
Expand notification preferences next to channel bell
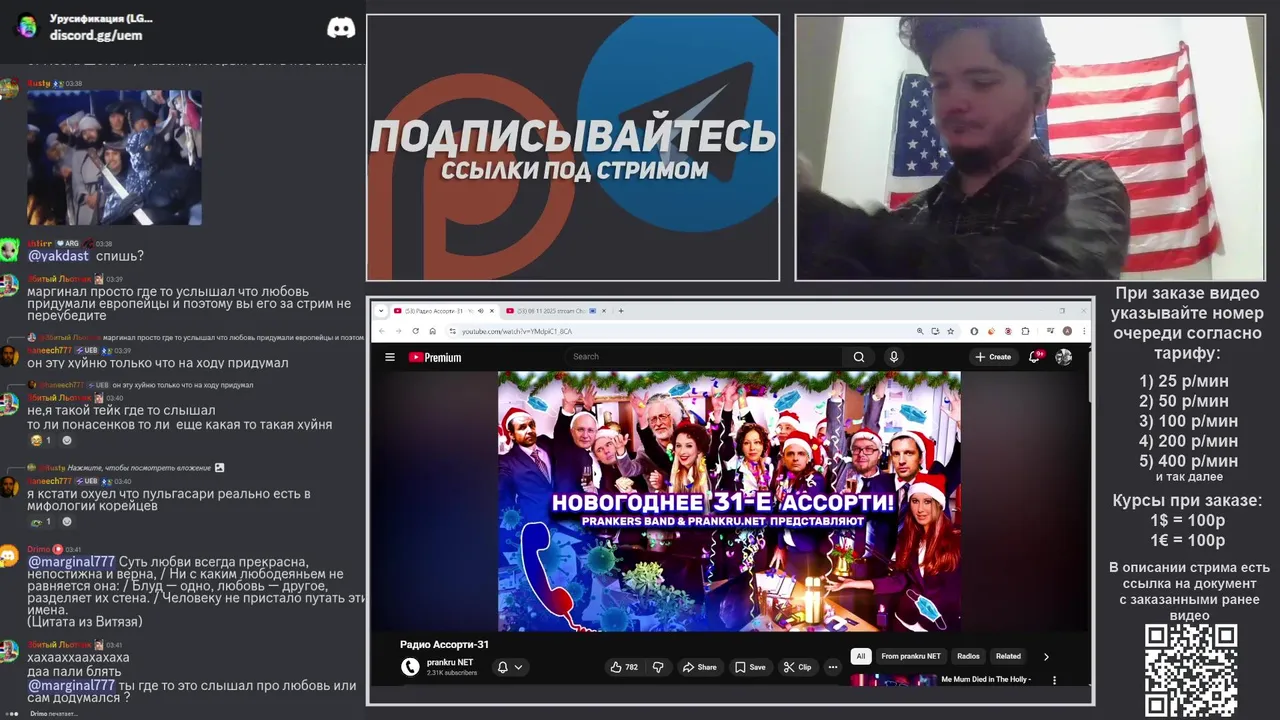[x=518, y=667]
